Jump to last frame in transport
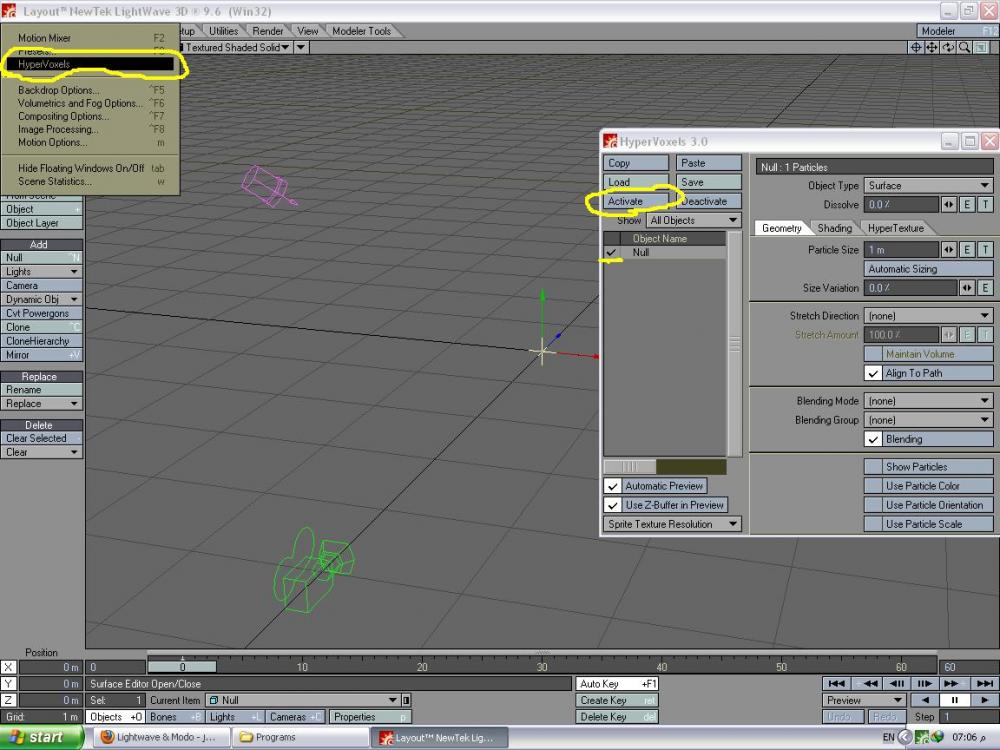Image resolution: width=1000 pixels, height=750 pixels. click(x=983, y=683)
